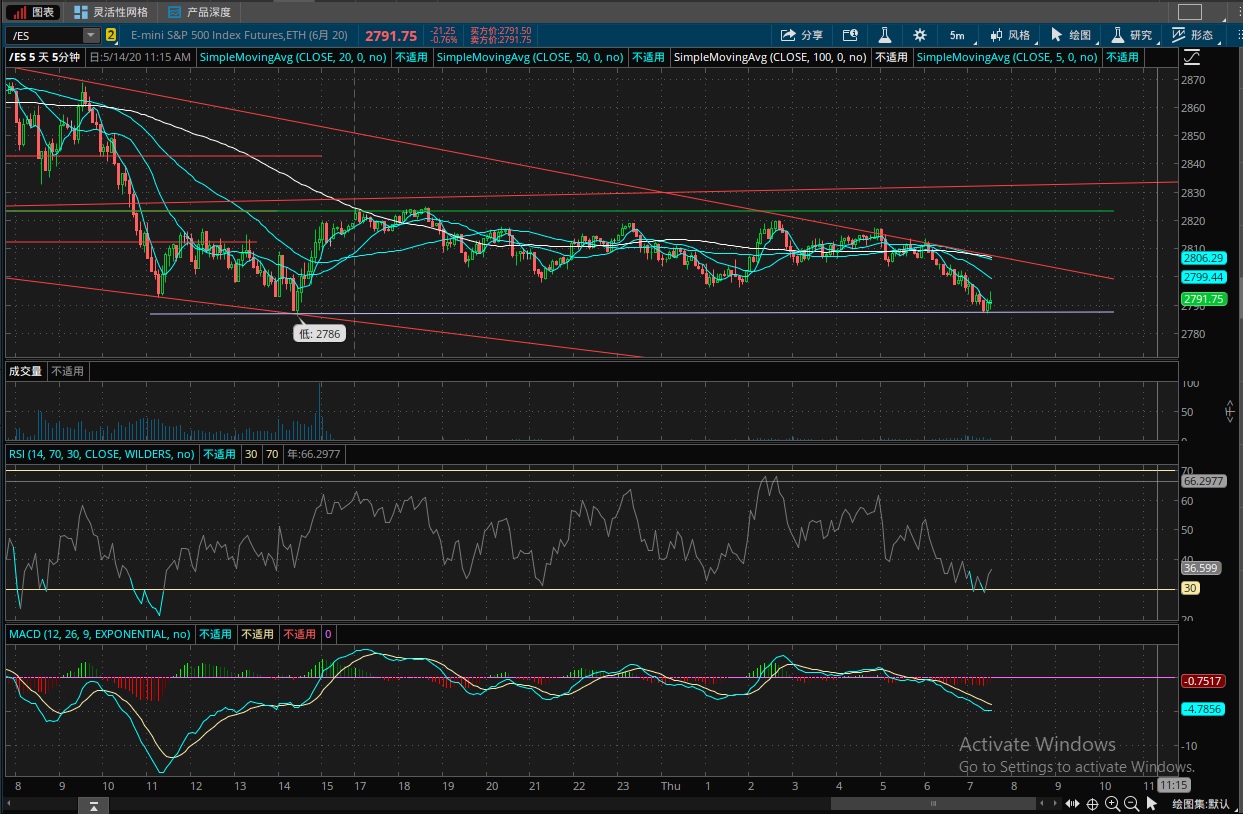This screenshot has width=1243, height=814.
Task: Activate the crosshair pan icon
Action: pyautogui.click(x=1092, y=804)
